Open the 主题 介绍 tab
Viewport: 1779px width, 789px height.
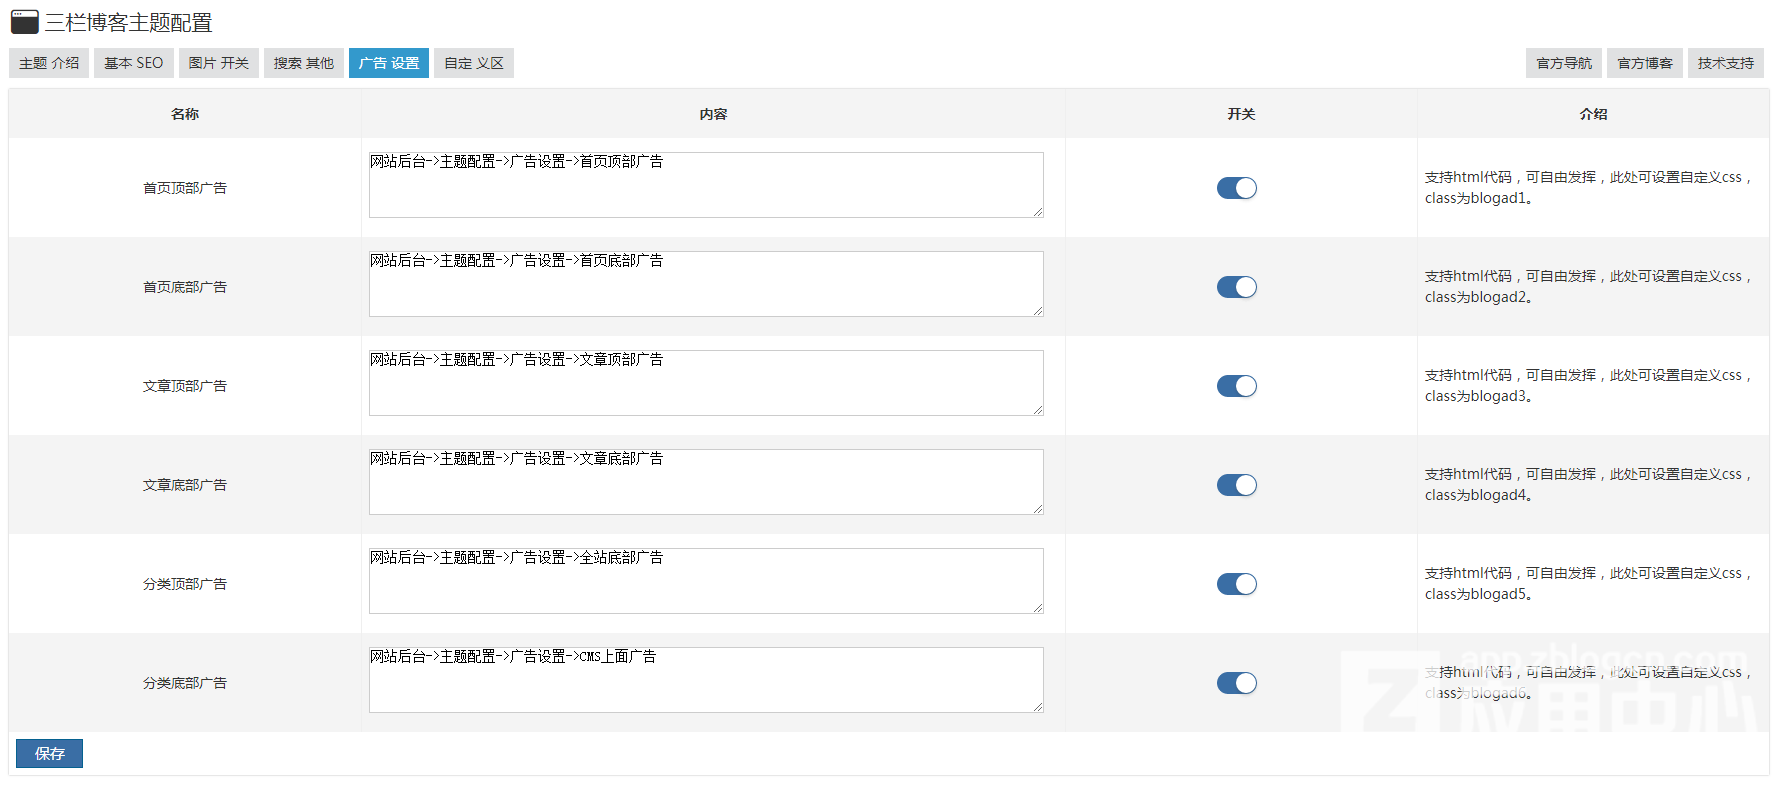click(49, 63)
